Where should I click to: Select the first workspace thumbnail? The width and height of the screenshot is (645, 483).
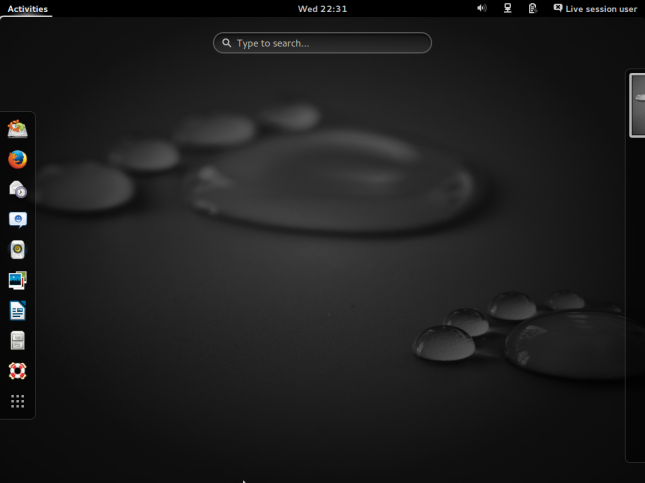coord(638,105)
